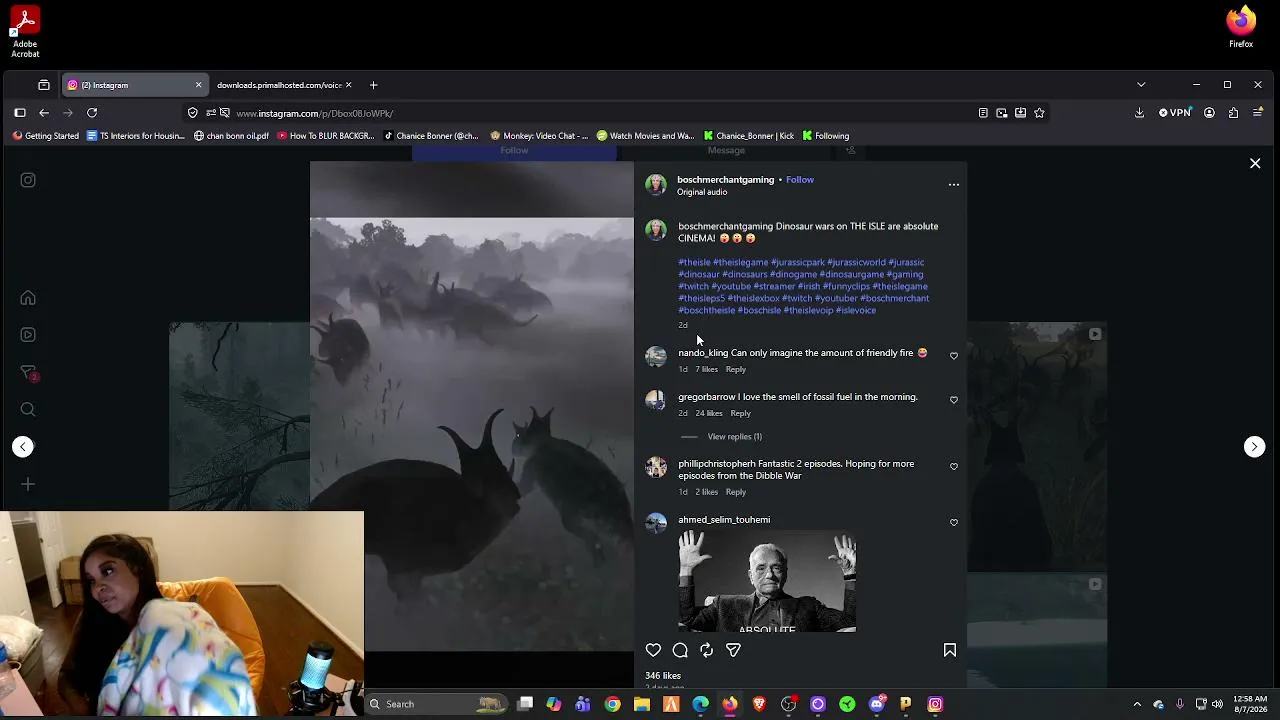Open boschmerchantgaming profile from post header

[x=725, y=180]
